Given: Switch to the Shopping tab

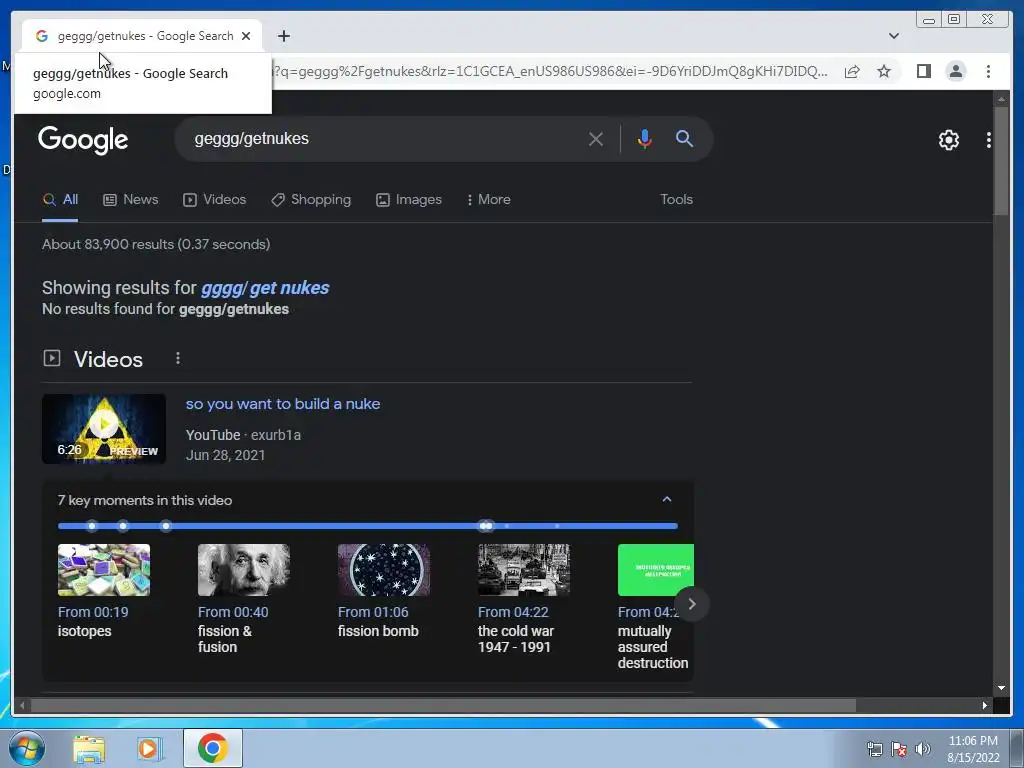Looking at the screenshot, I should (311, 200).
